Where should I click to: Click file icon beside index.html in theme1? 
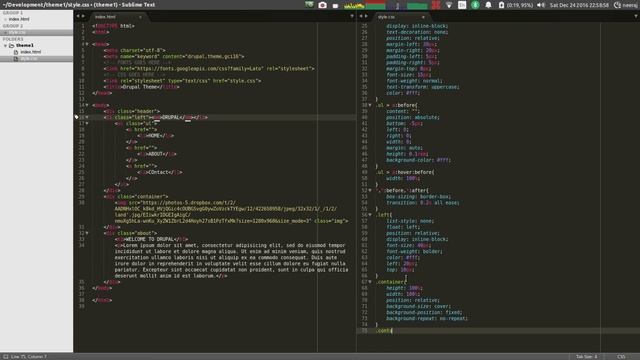point(16,52)
